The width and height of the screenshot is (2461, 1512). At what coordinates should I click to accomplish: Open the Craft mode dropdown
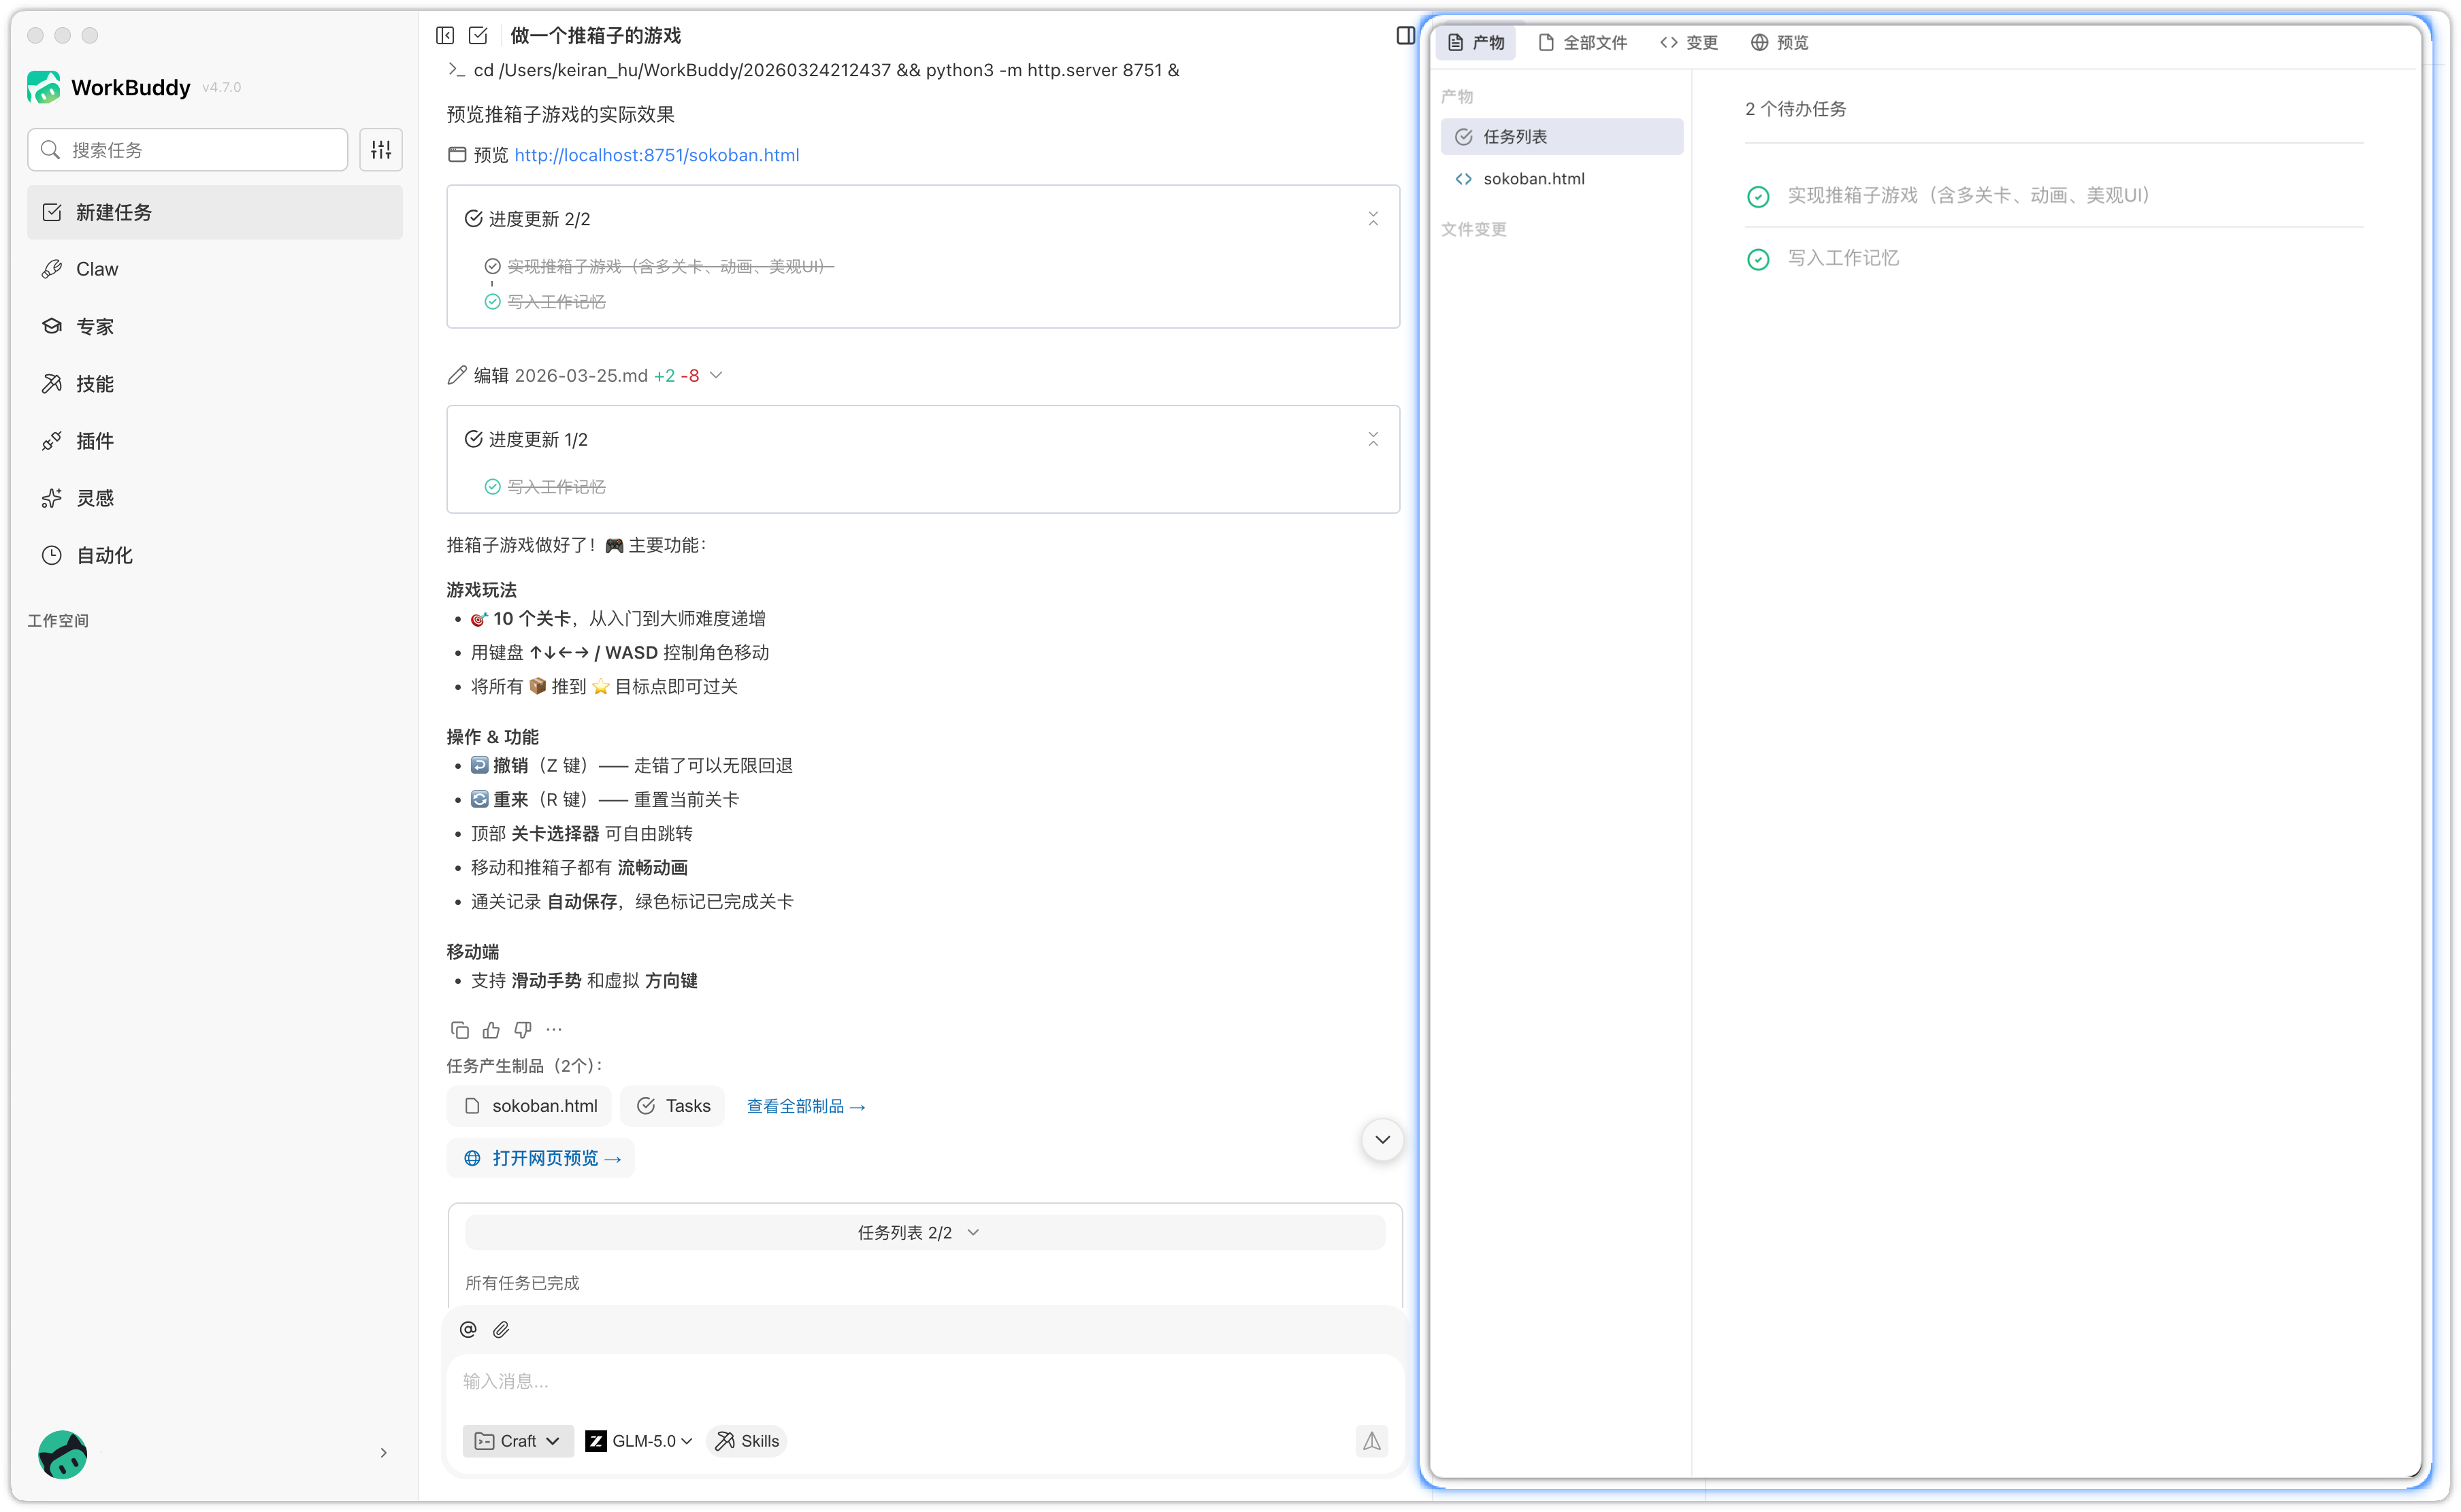tap(518, 1441)
